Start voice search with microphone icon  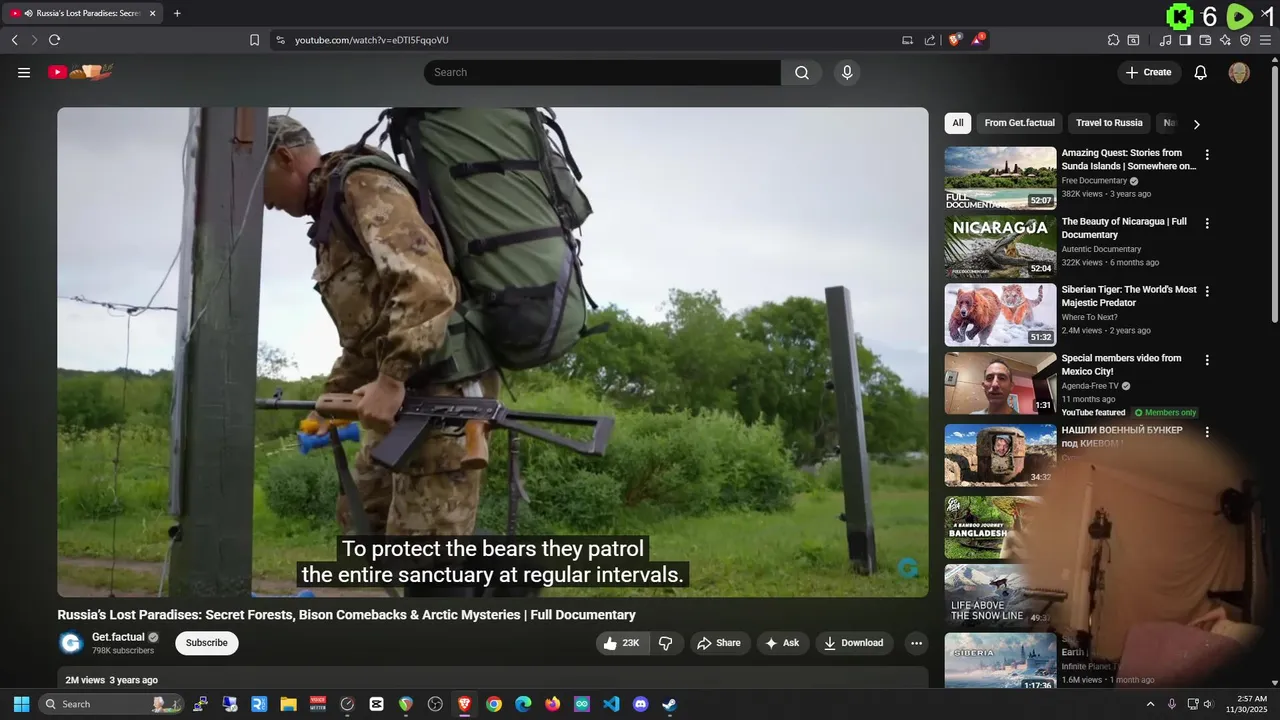pos(847,72)
